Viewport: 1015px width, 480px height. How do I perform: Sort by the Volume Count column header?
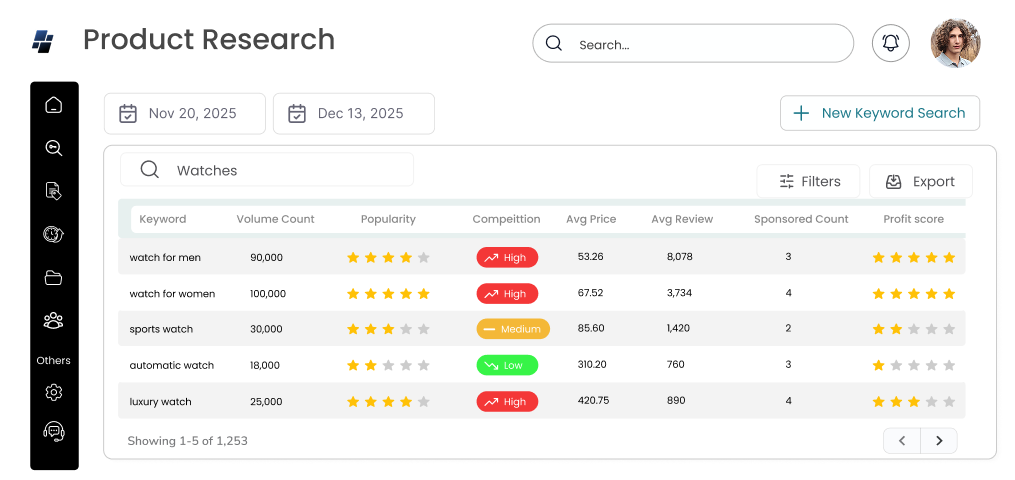pyautogui.click(x=275, y=219)
